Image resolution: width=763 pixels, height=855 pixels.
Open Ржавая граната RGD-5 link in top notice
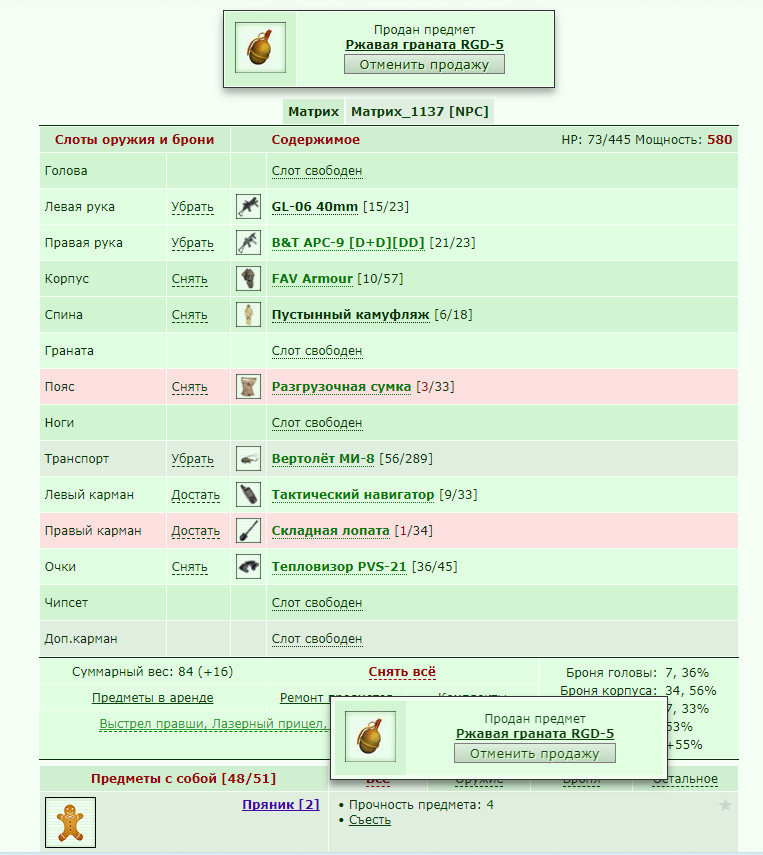tap(424, 45)
